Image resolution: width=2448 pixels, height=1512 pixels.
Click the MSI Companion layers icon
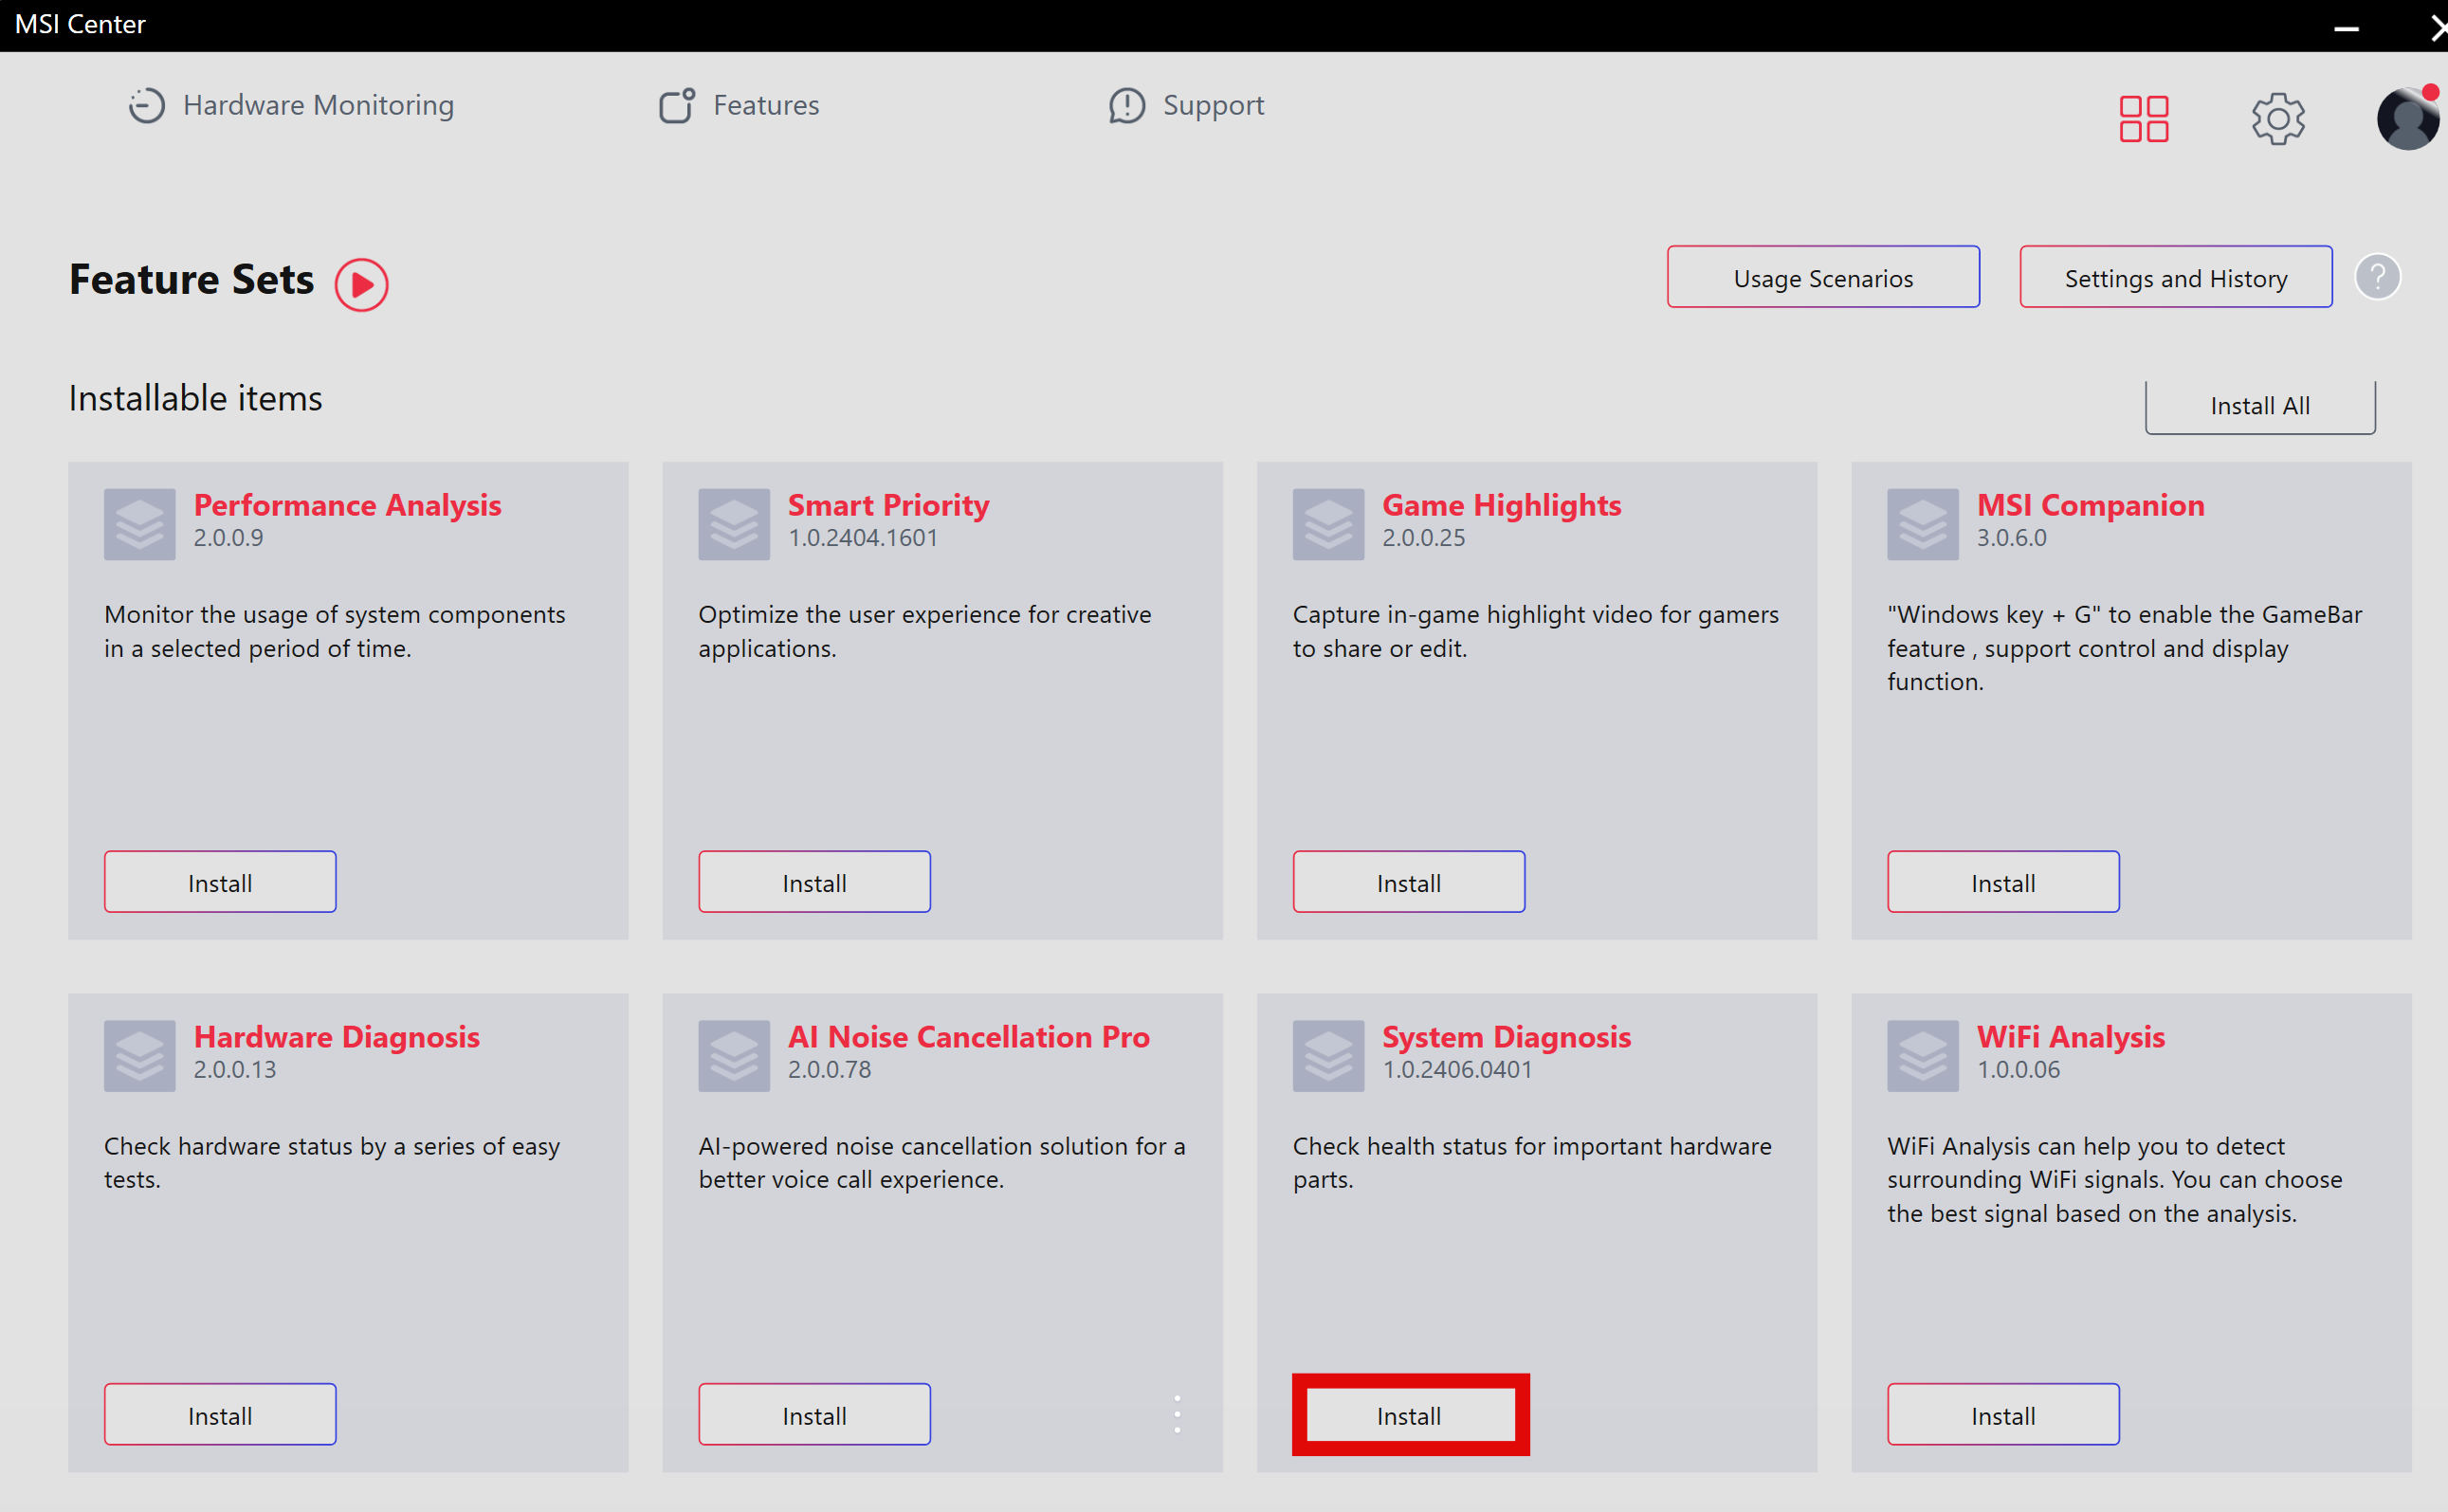click(1923, 524)
